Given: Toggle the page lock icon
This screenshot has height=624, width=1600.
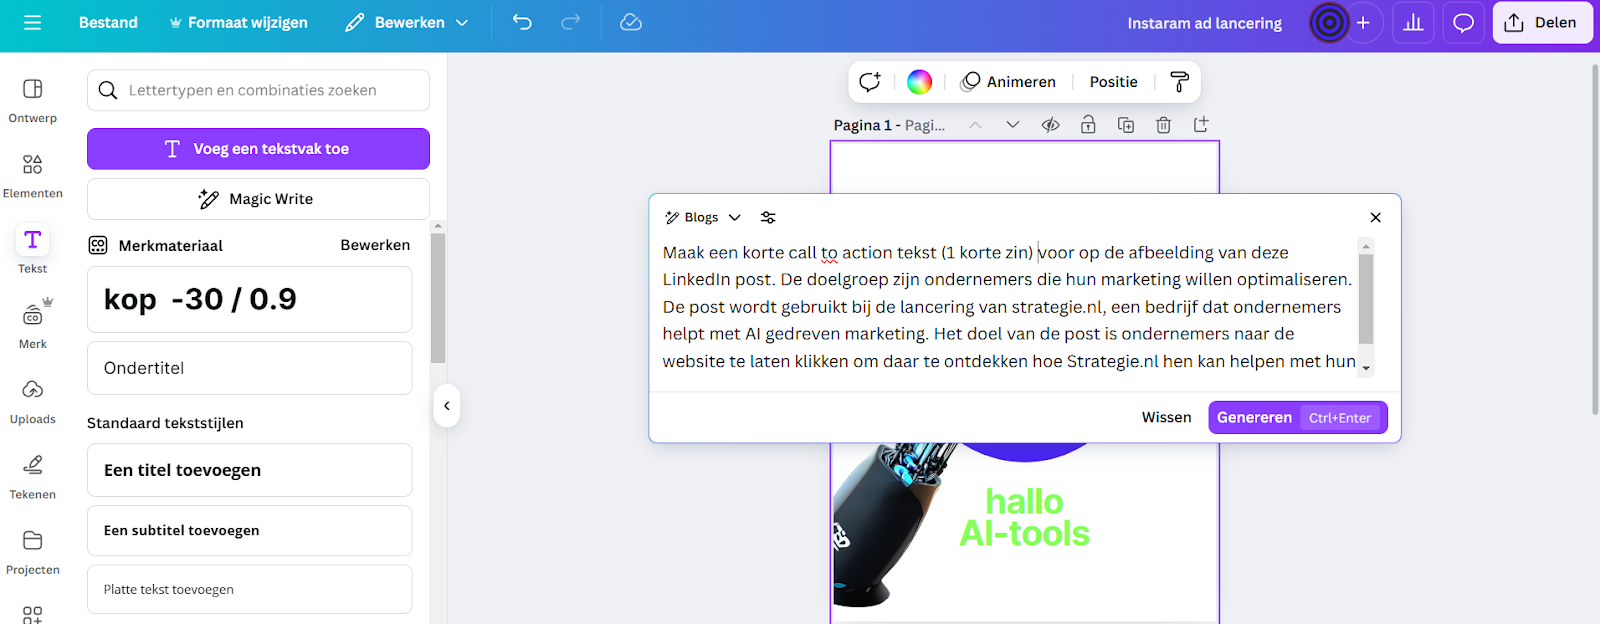Looking at the screenshot, I should [1088, 125].
